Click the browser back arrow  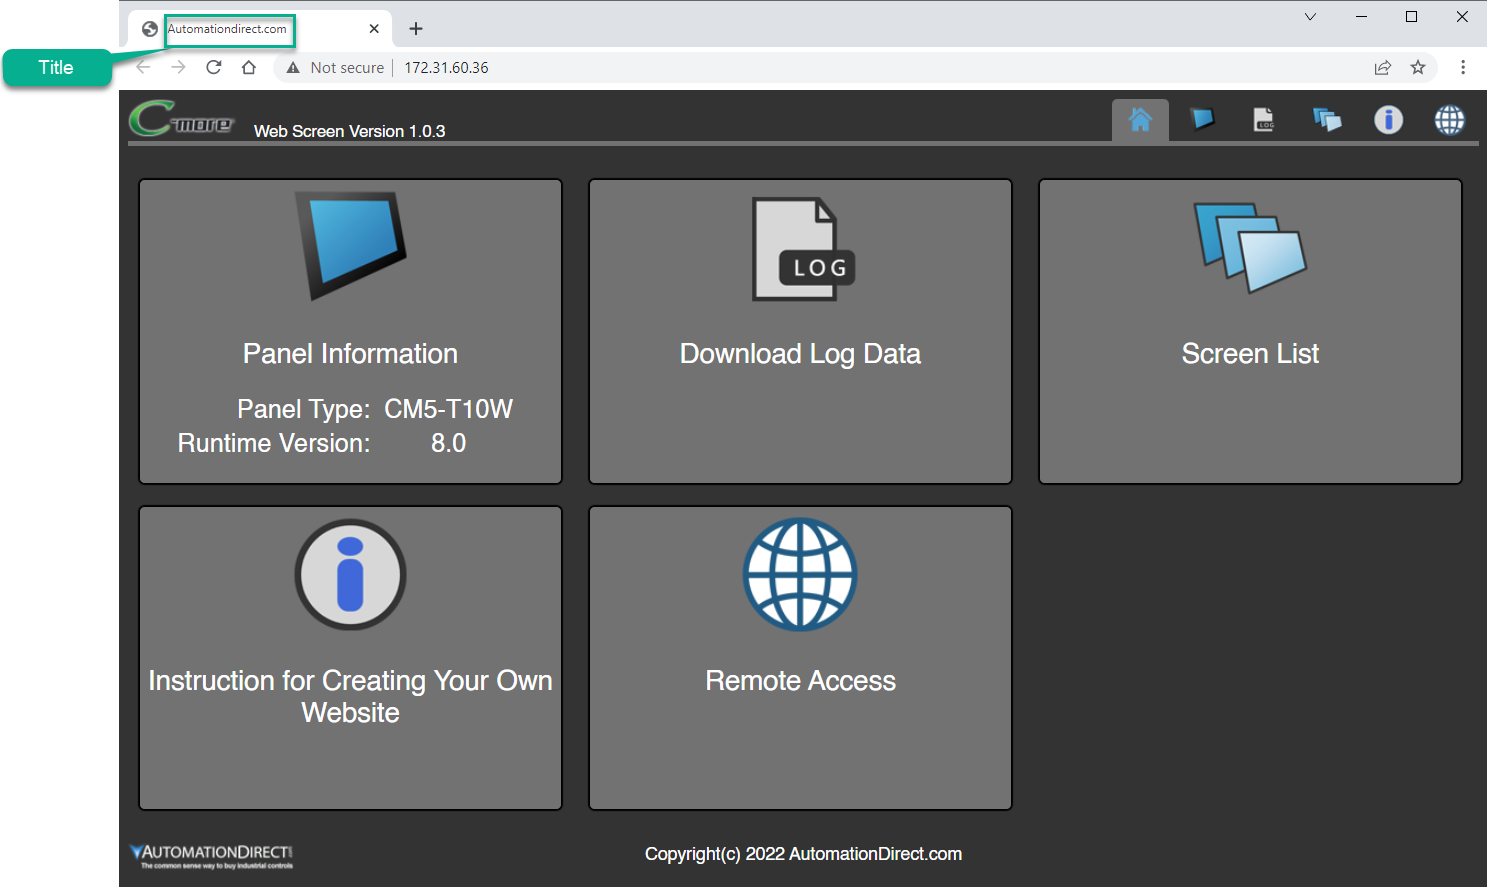point(143,67)
